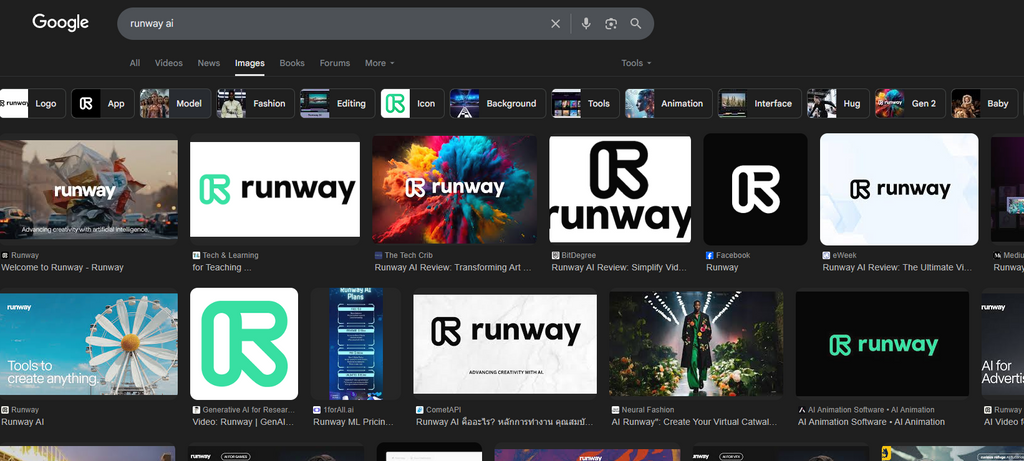Open the large green R icon image
The height and width of the screenshot is (461, 1024).
tap(244, 344)
